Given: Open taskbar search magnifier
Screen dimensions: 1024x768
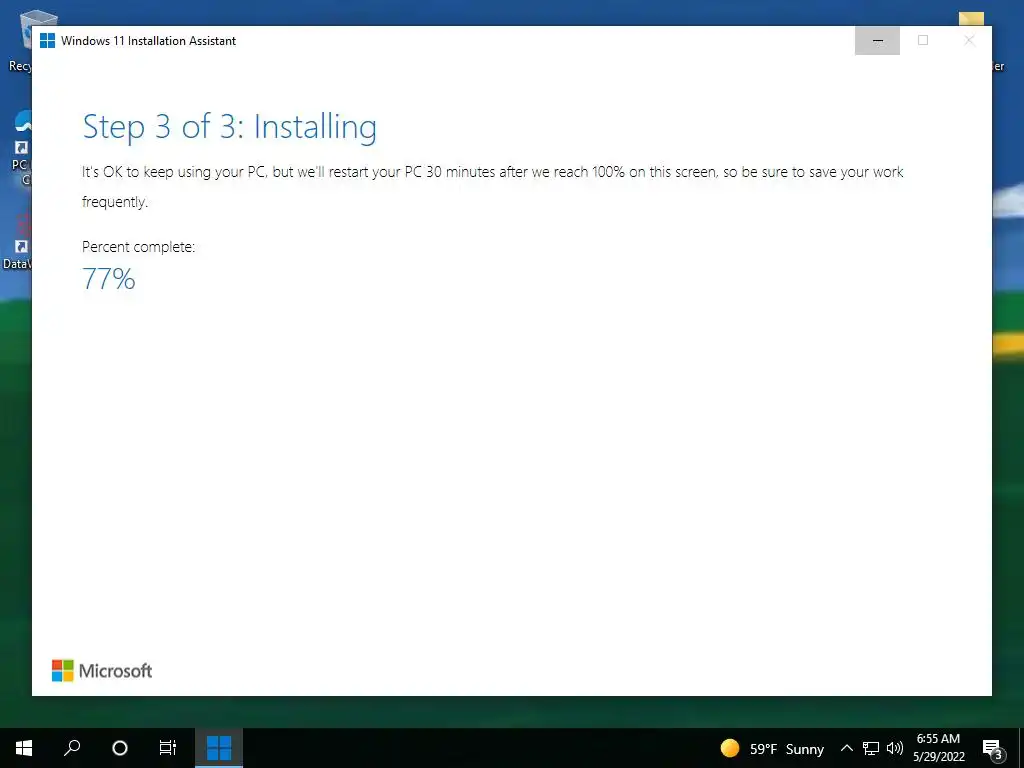Looking at the screenshot, I should 72,748.
